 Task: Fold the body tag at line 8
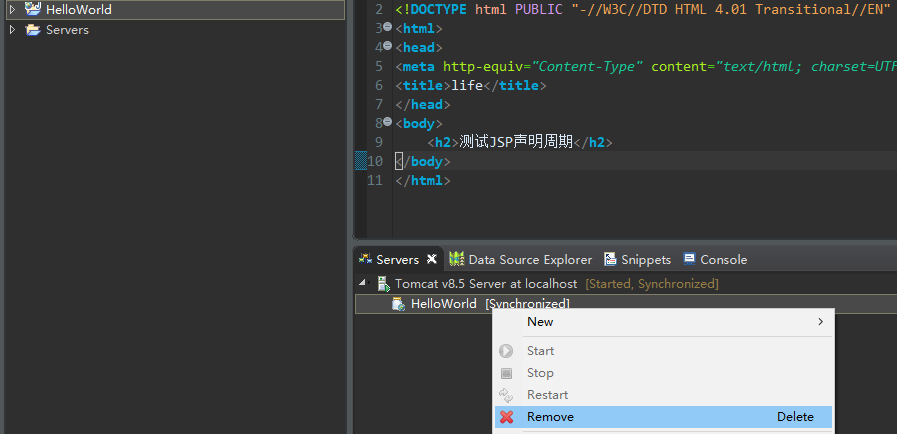tap(387, 122)
